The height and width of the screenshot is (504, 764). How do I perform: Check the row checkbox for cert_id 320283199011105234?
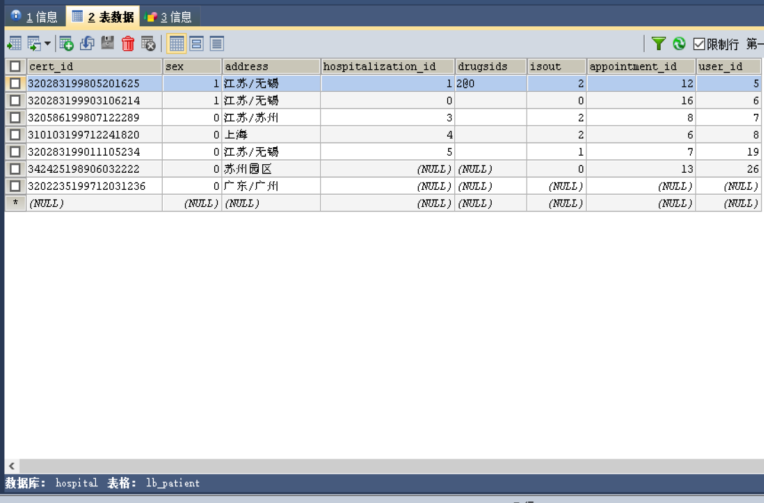[x=15, y=152]
